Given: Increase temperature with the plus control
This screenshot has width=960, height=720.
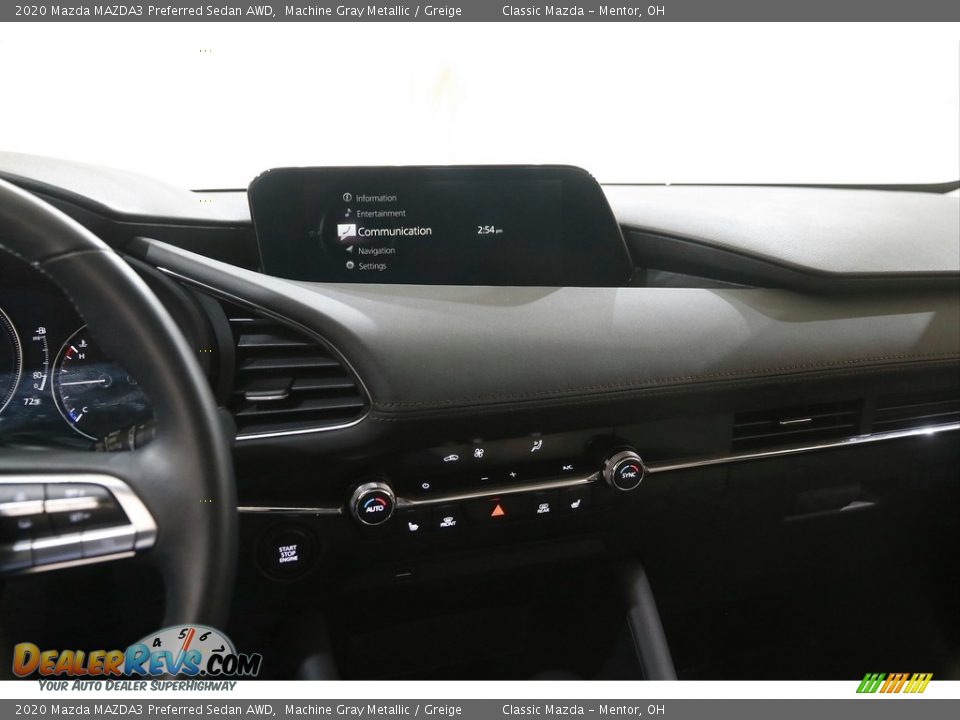Looking at the screenshot, I should point(513,475).
